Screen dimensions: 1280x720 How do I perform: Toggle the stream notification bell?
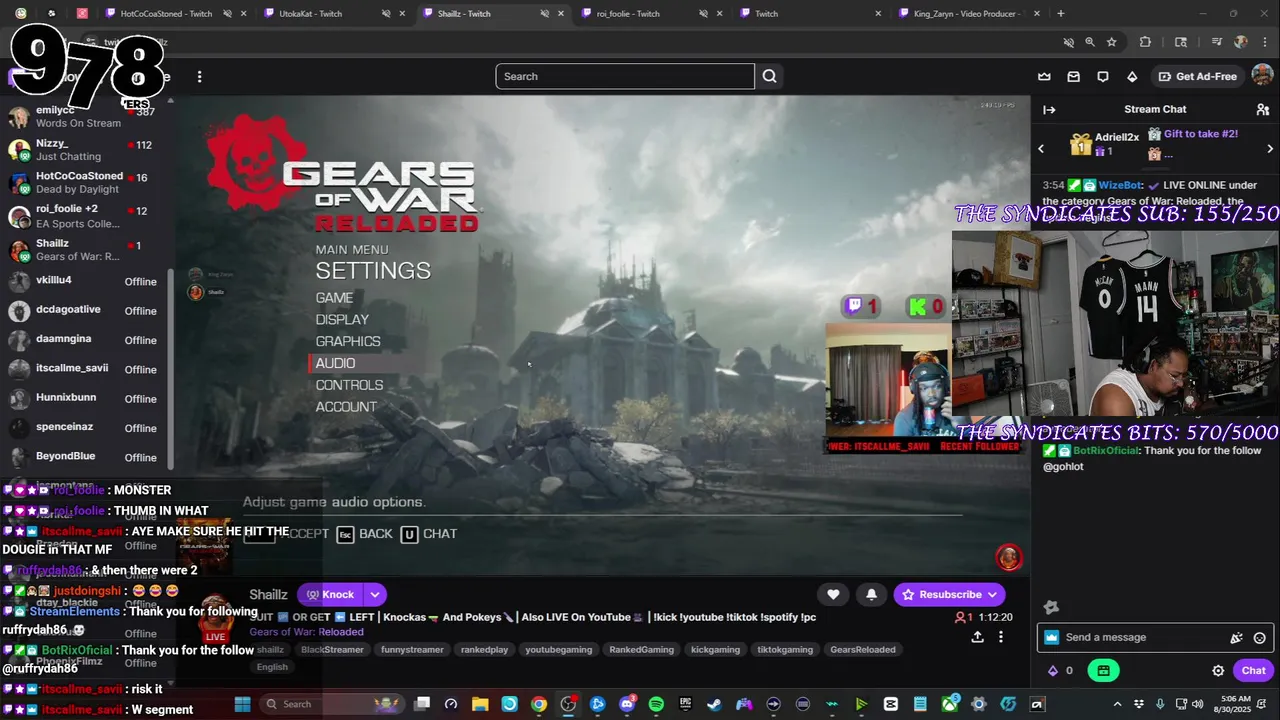871,594
